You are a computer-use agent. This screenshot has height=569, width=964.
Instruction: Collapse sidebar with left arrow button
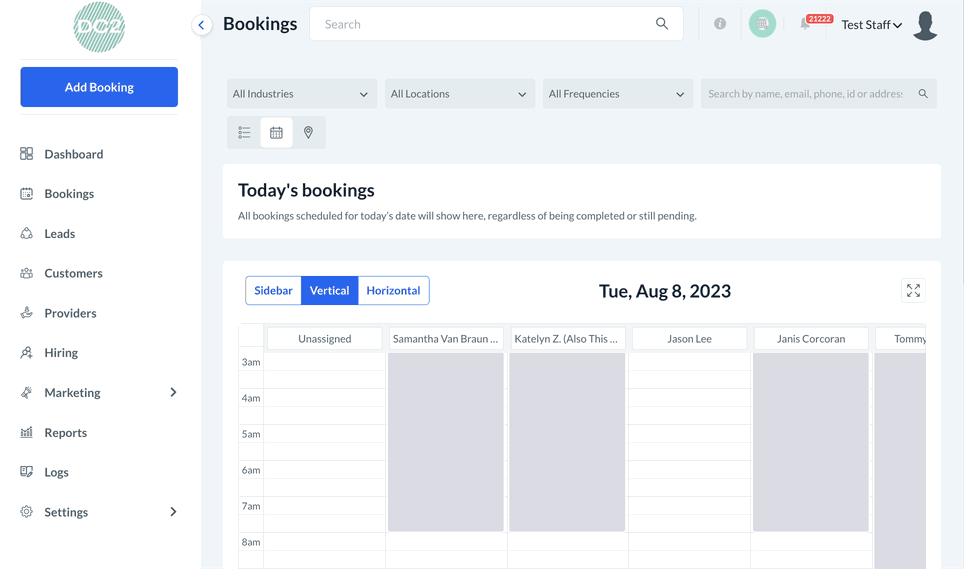[x=201, y=25]
